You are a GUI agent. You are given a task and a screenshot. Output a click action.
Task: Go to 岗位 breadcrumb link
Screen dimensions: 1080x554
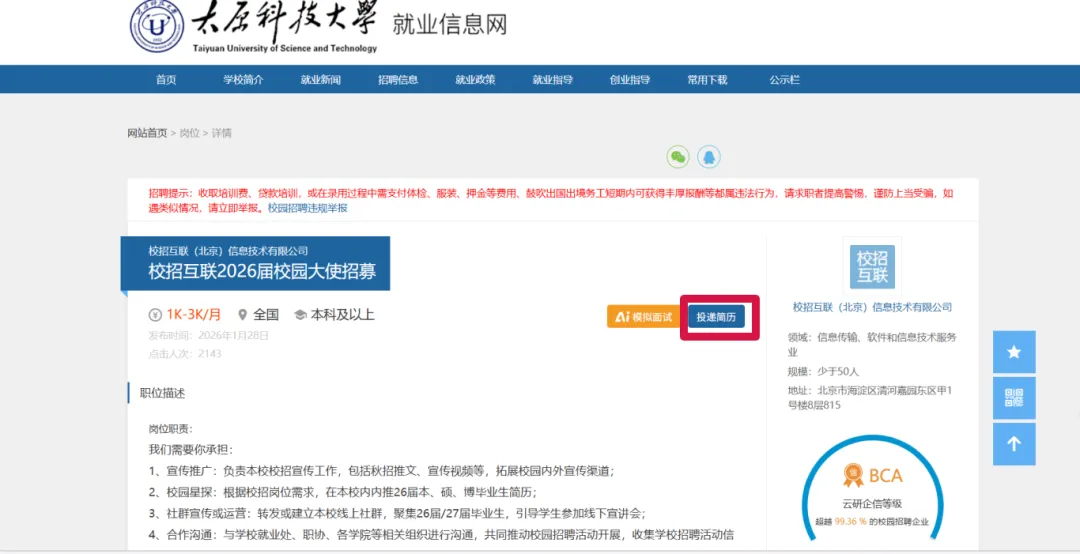pyautogui.click(x=189, y=133)
